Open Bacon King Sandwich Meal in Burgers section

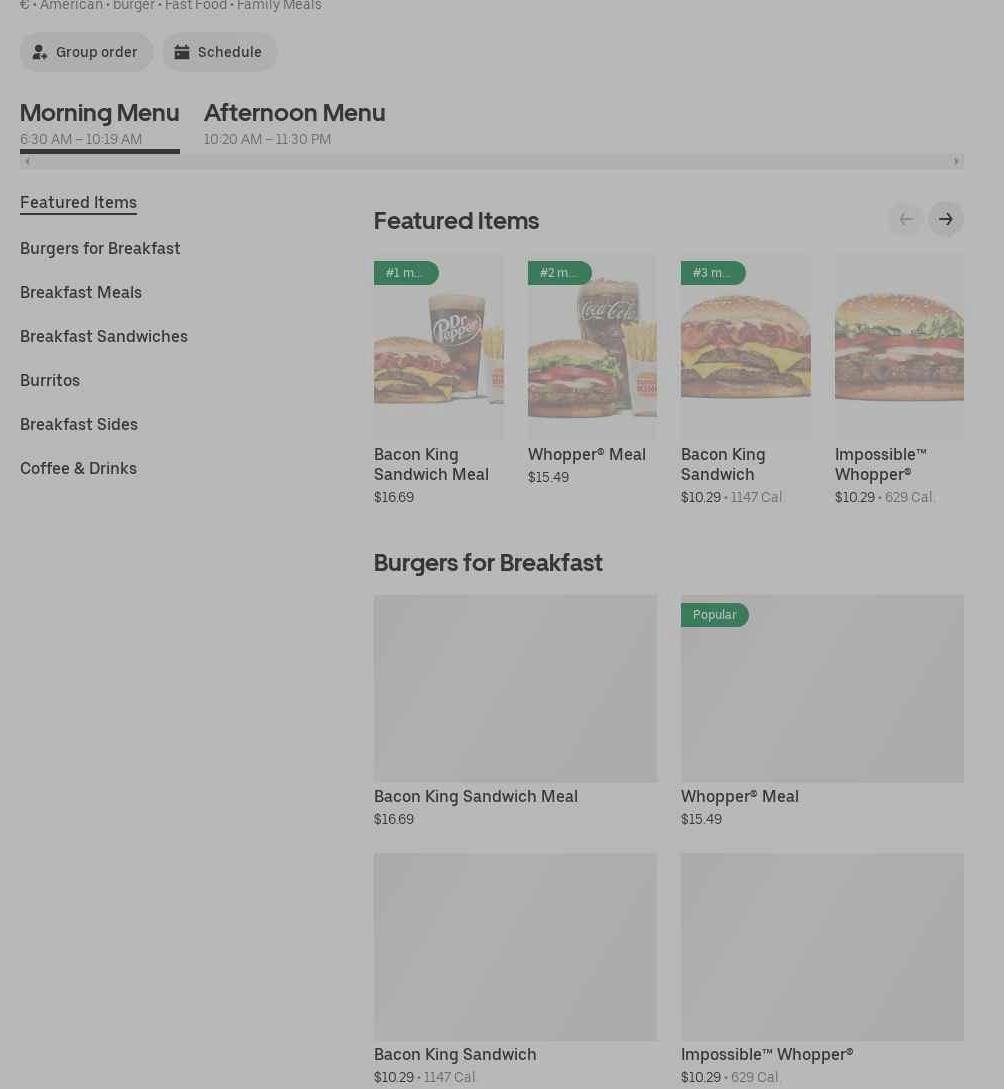point(515,690)
